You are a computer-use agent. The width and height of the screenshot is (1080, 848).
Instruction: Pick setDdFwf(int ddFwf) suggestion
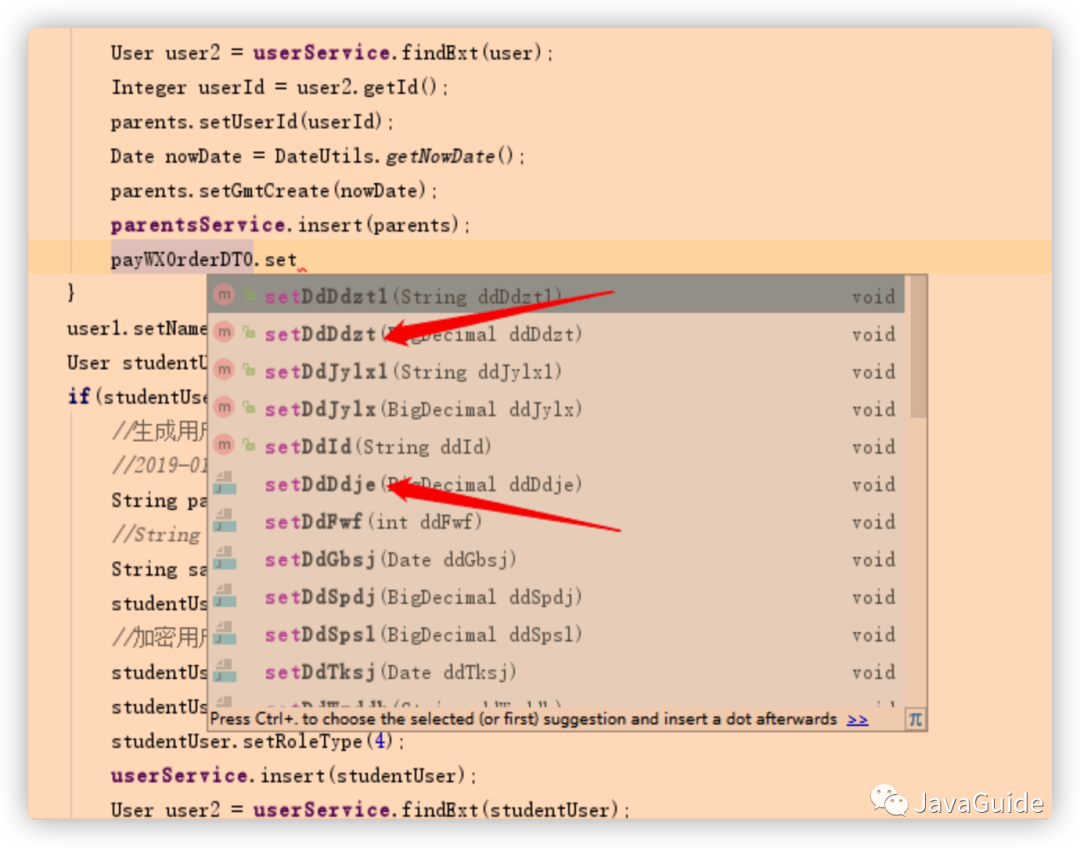[x=557, y=521]
